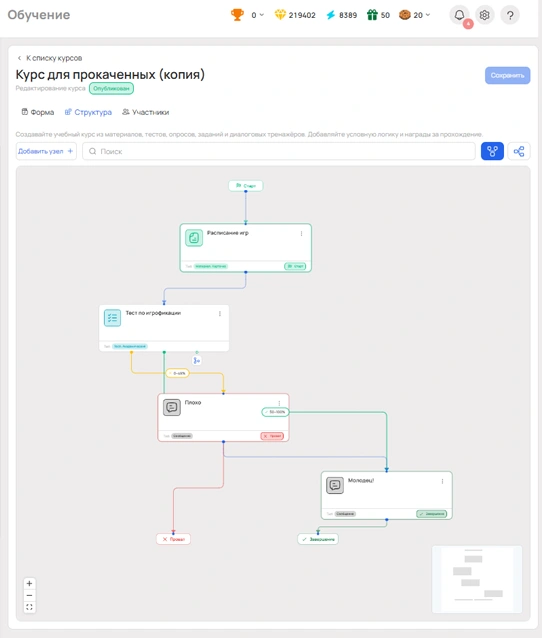The width and height of the screenshot is (542, 638).
Task: Click the green Завершение badge in Молодец! node
Action: point(431,514)
